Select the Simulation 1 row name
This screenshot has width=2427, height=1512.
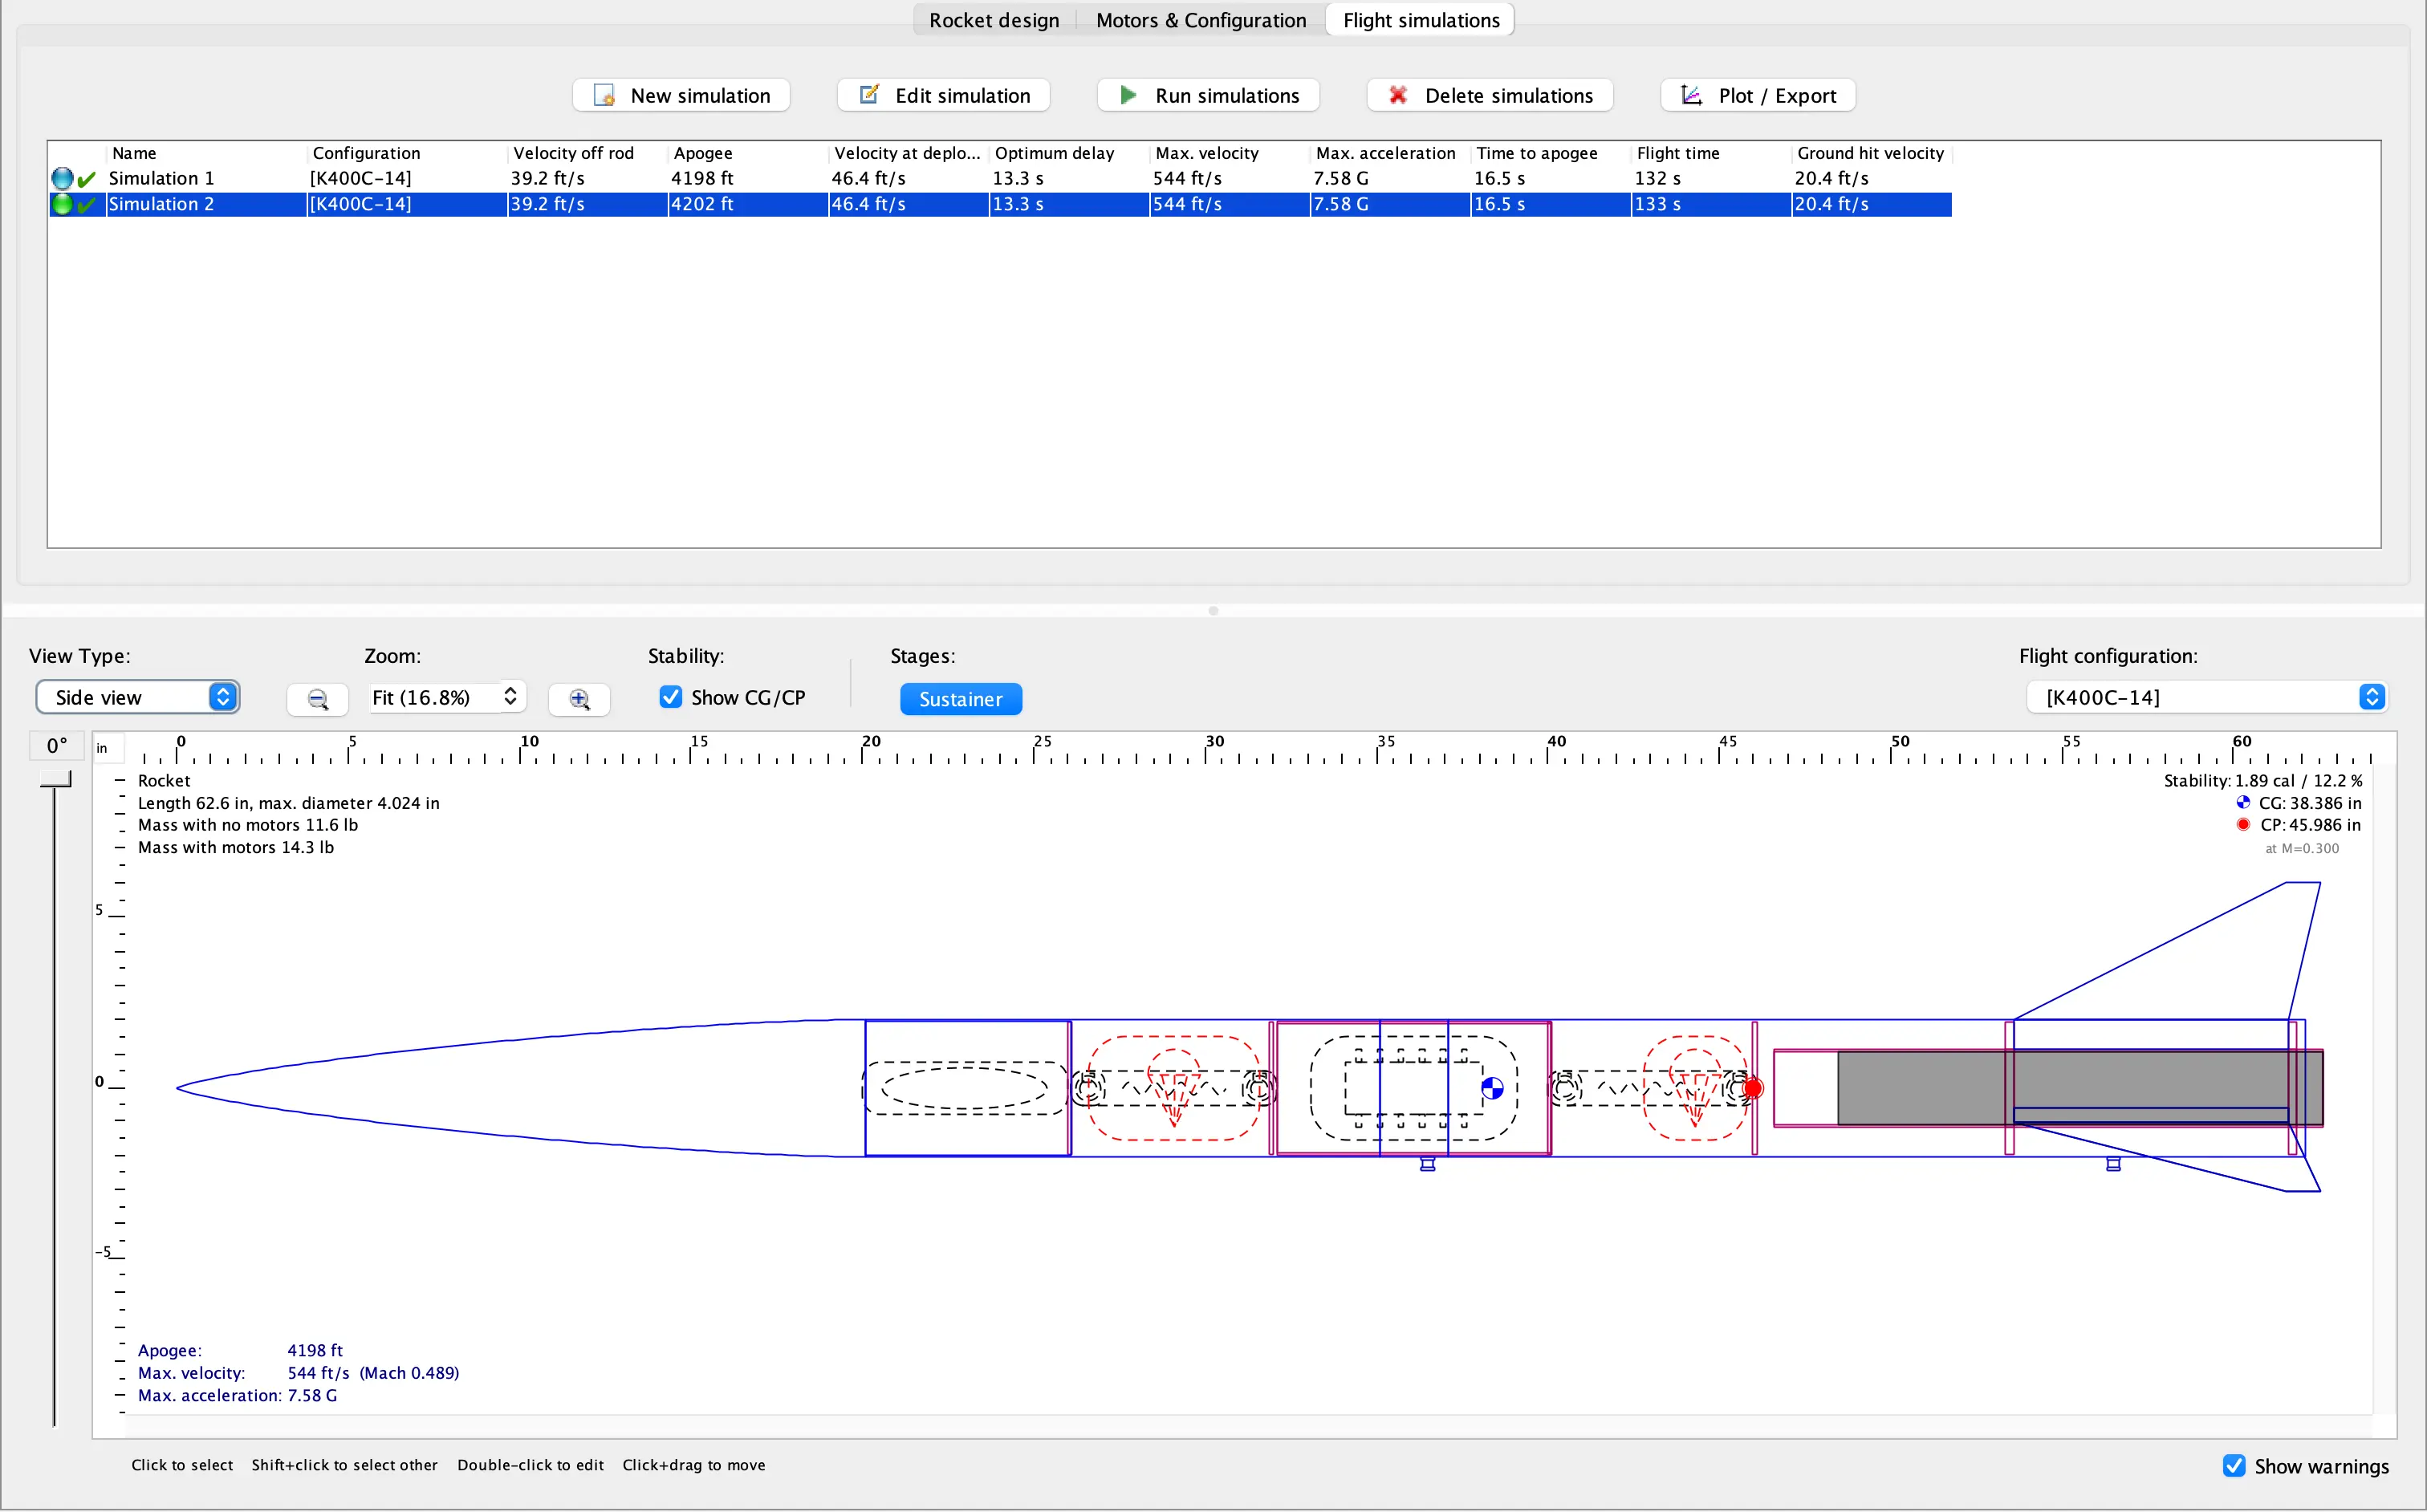161,178
